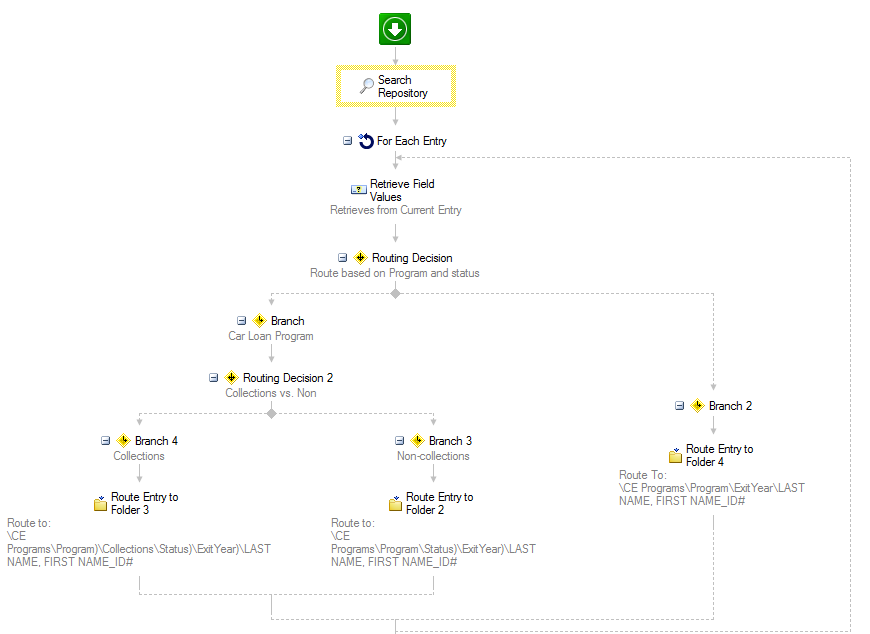Click the Search Repository magnifier icon

click(367, 86)
